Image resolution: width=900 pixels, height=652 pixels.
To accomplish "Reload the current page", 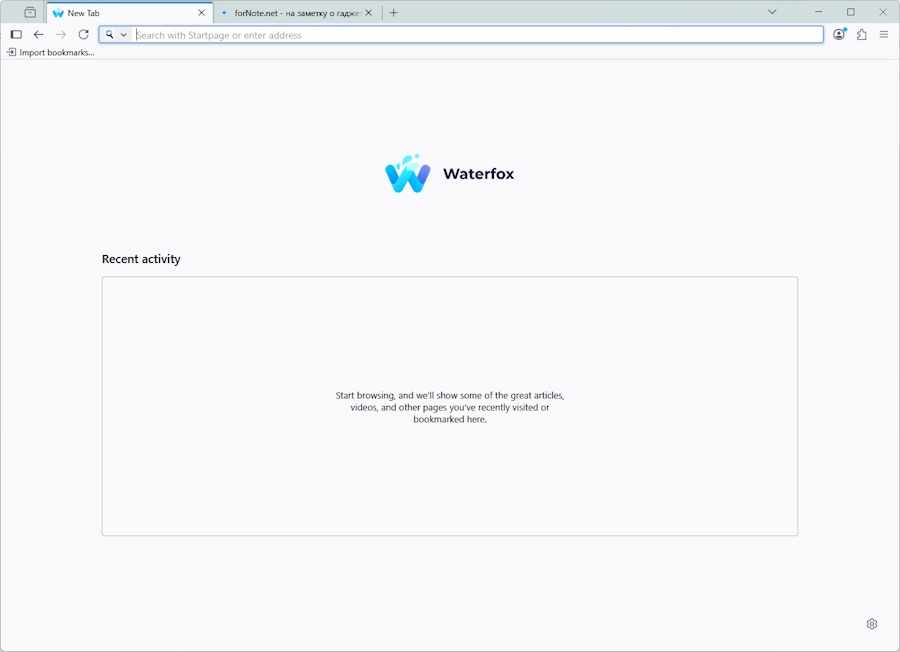I will (84, 34).
